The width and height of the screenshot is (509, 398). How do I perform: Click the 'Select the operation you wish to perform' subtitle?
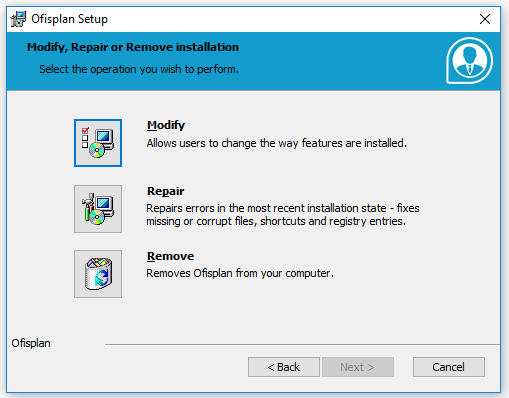point(139,69)
